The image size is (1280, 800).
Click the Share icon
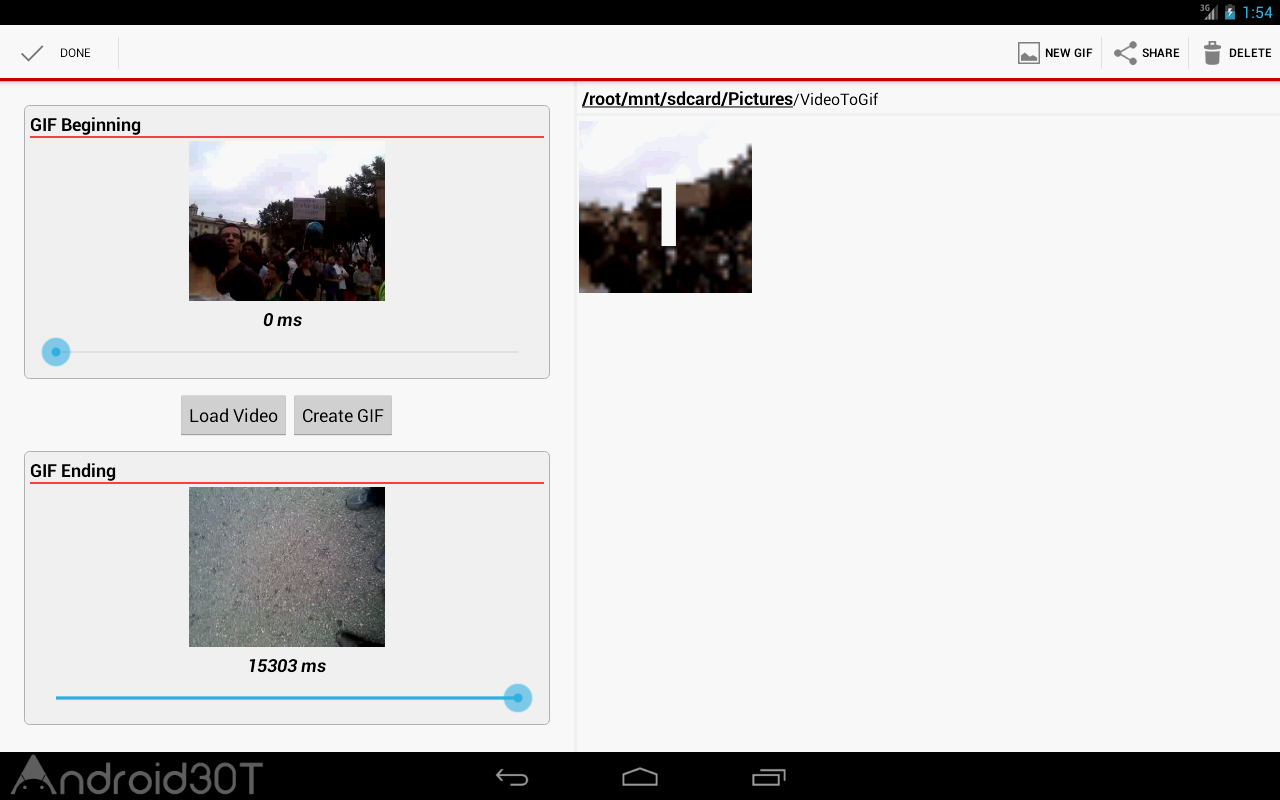pyautogui.click(x=1126, y=53)
